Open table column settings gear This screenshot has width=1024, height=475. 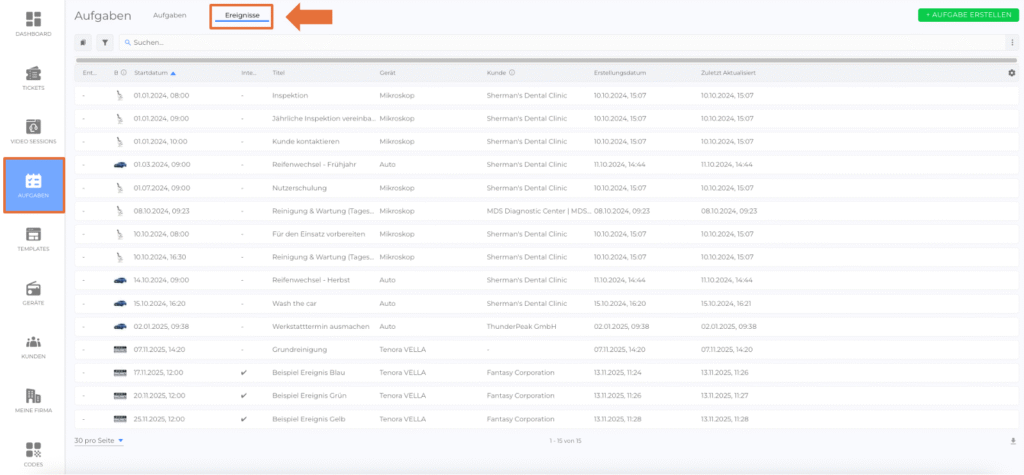click(x=1011, y=73)
